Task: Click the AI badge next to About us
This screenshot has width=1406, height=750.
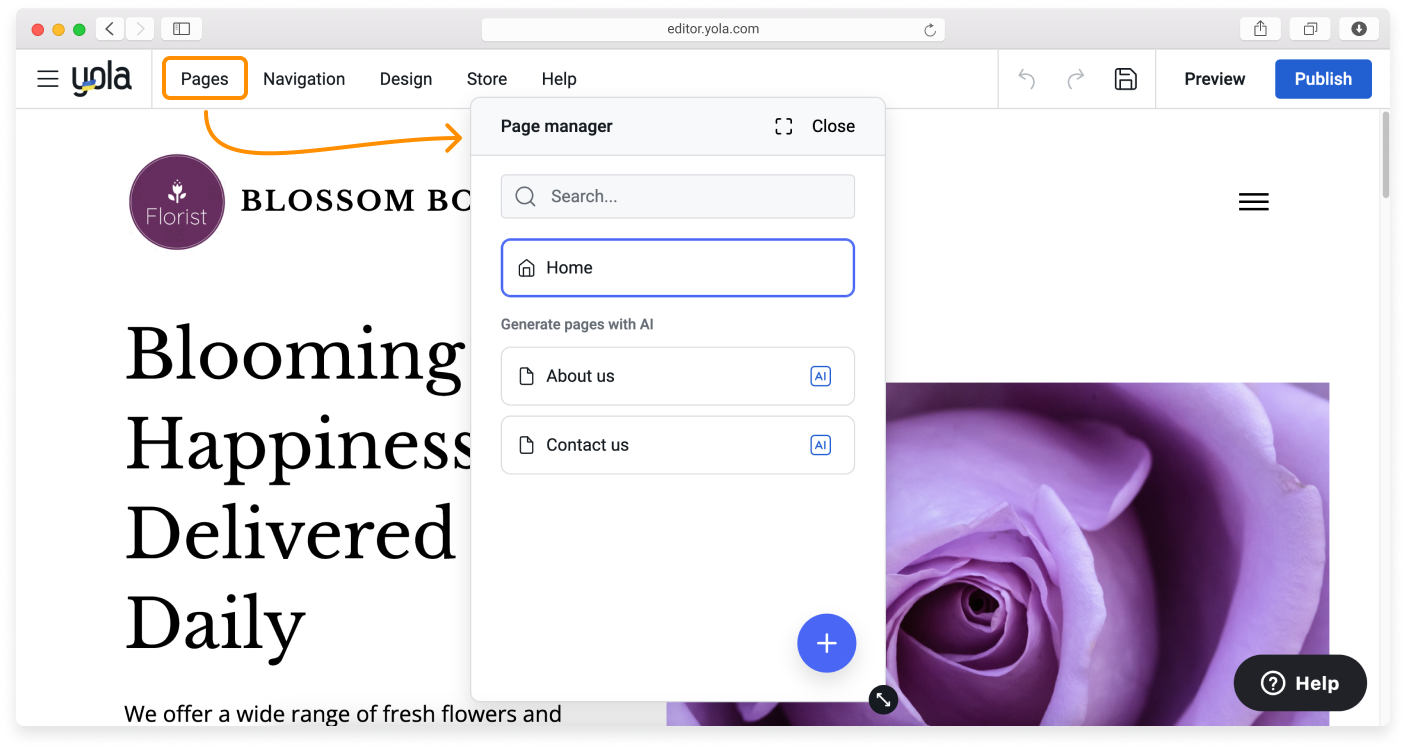Action: (x=820, y=376)
